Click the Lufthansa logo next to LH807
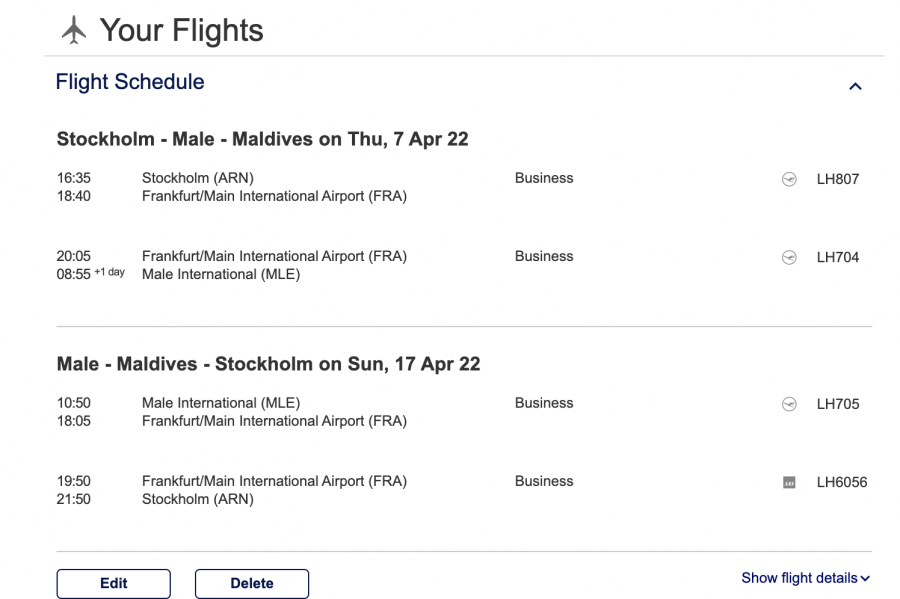The width and height of the screenshot is (900, 599). 789,180
